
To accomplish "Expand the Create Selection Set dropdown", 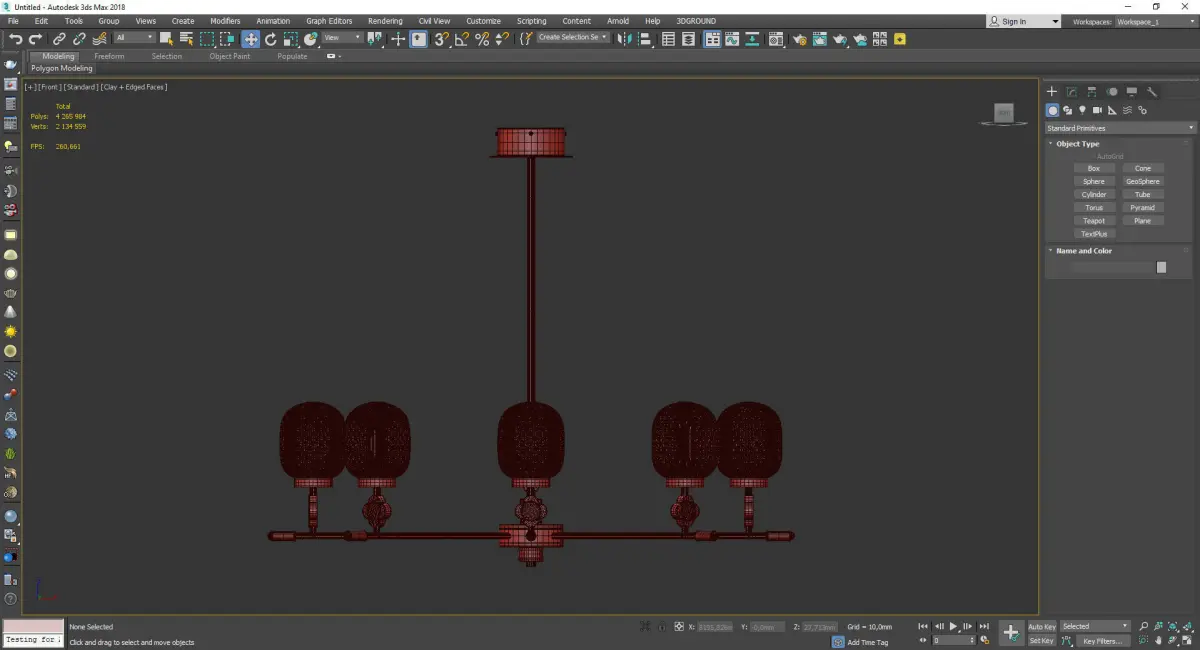I will [x=573, y=38].
